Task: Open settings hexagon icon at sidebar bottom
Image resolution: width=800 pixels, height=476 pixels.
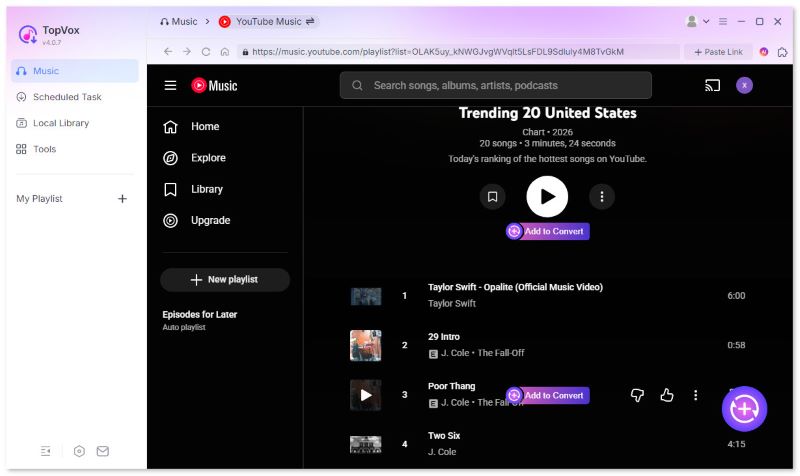Action: pos(79,451)
